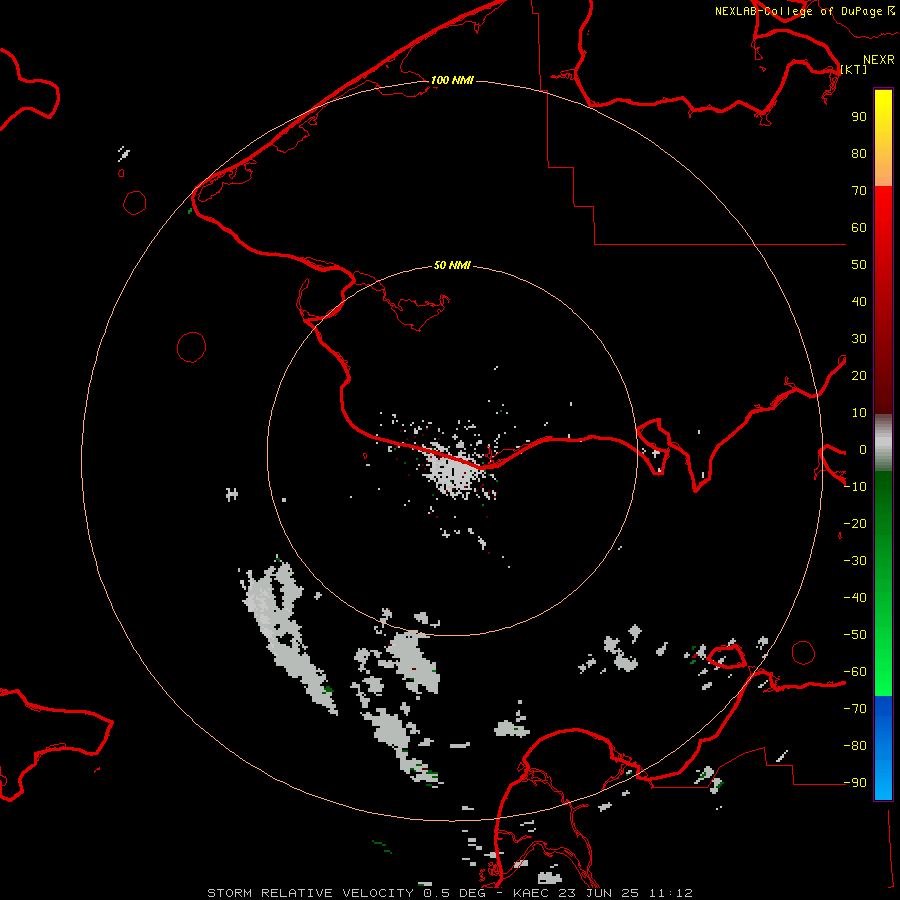Click the "60" value on the velocity scale
900x900 pixels.
coord(859,228)
